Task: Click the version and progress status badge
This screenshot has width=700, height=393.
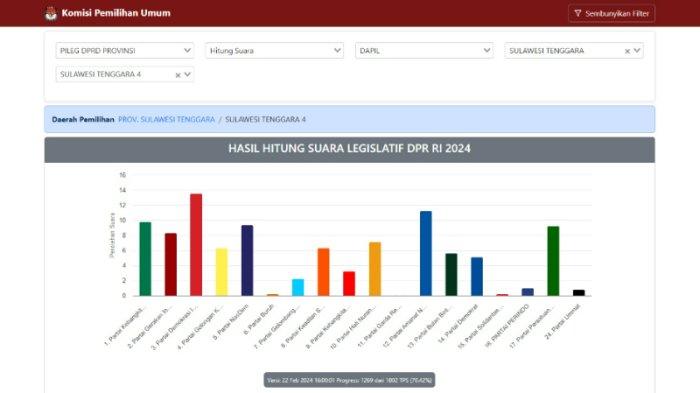Action: tap(350, 380)
